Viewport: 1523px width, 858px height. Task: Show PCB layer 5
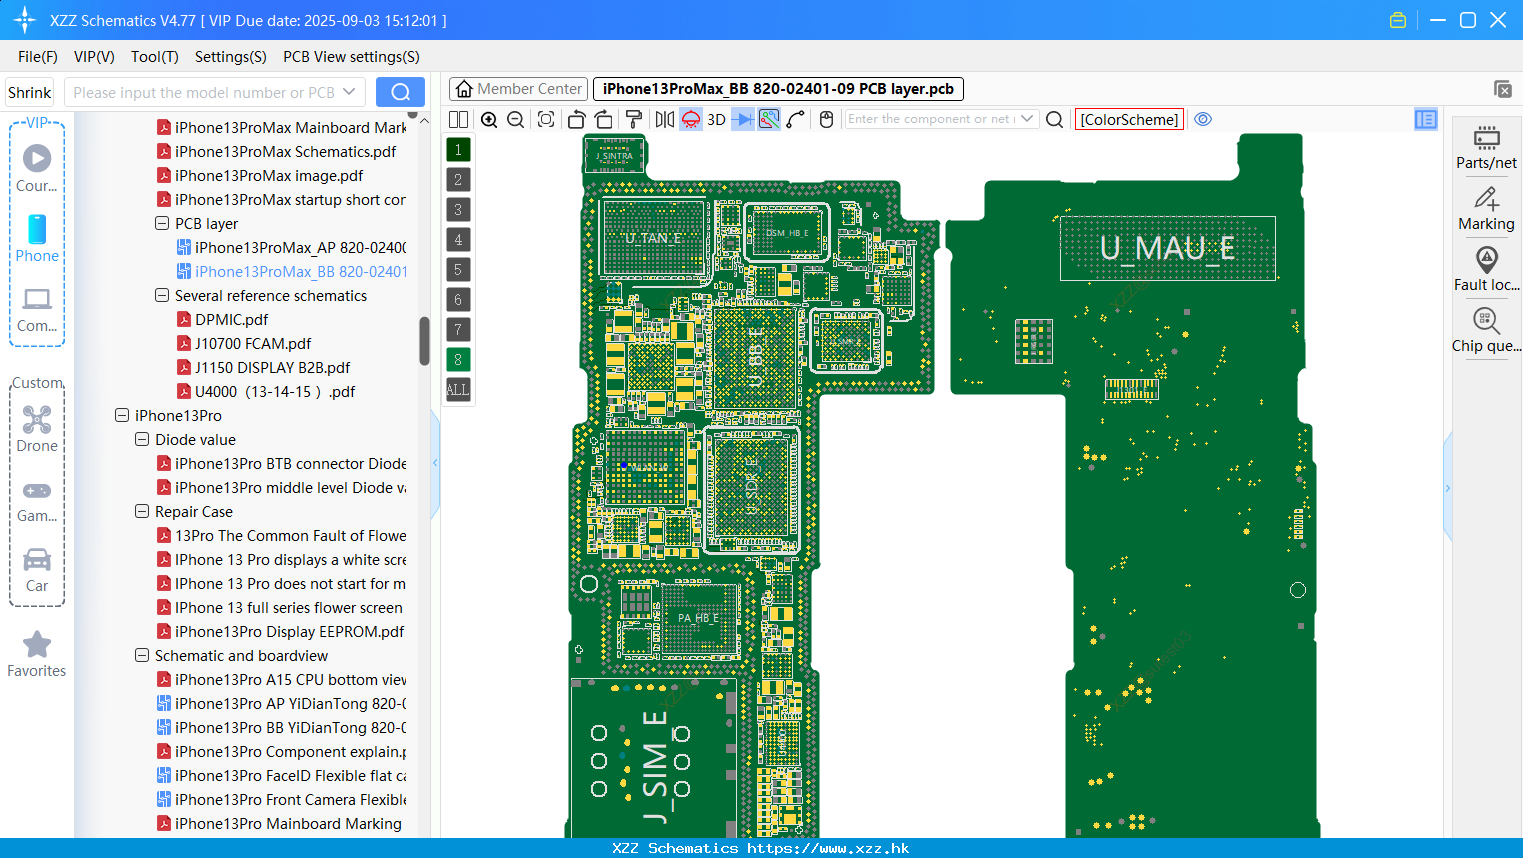tap(458, 270)
